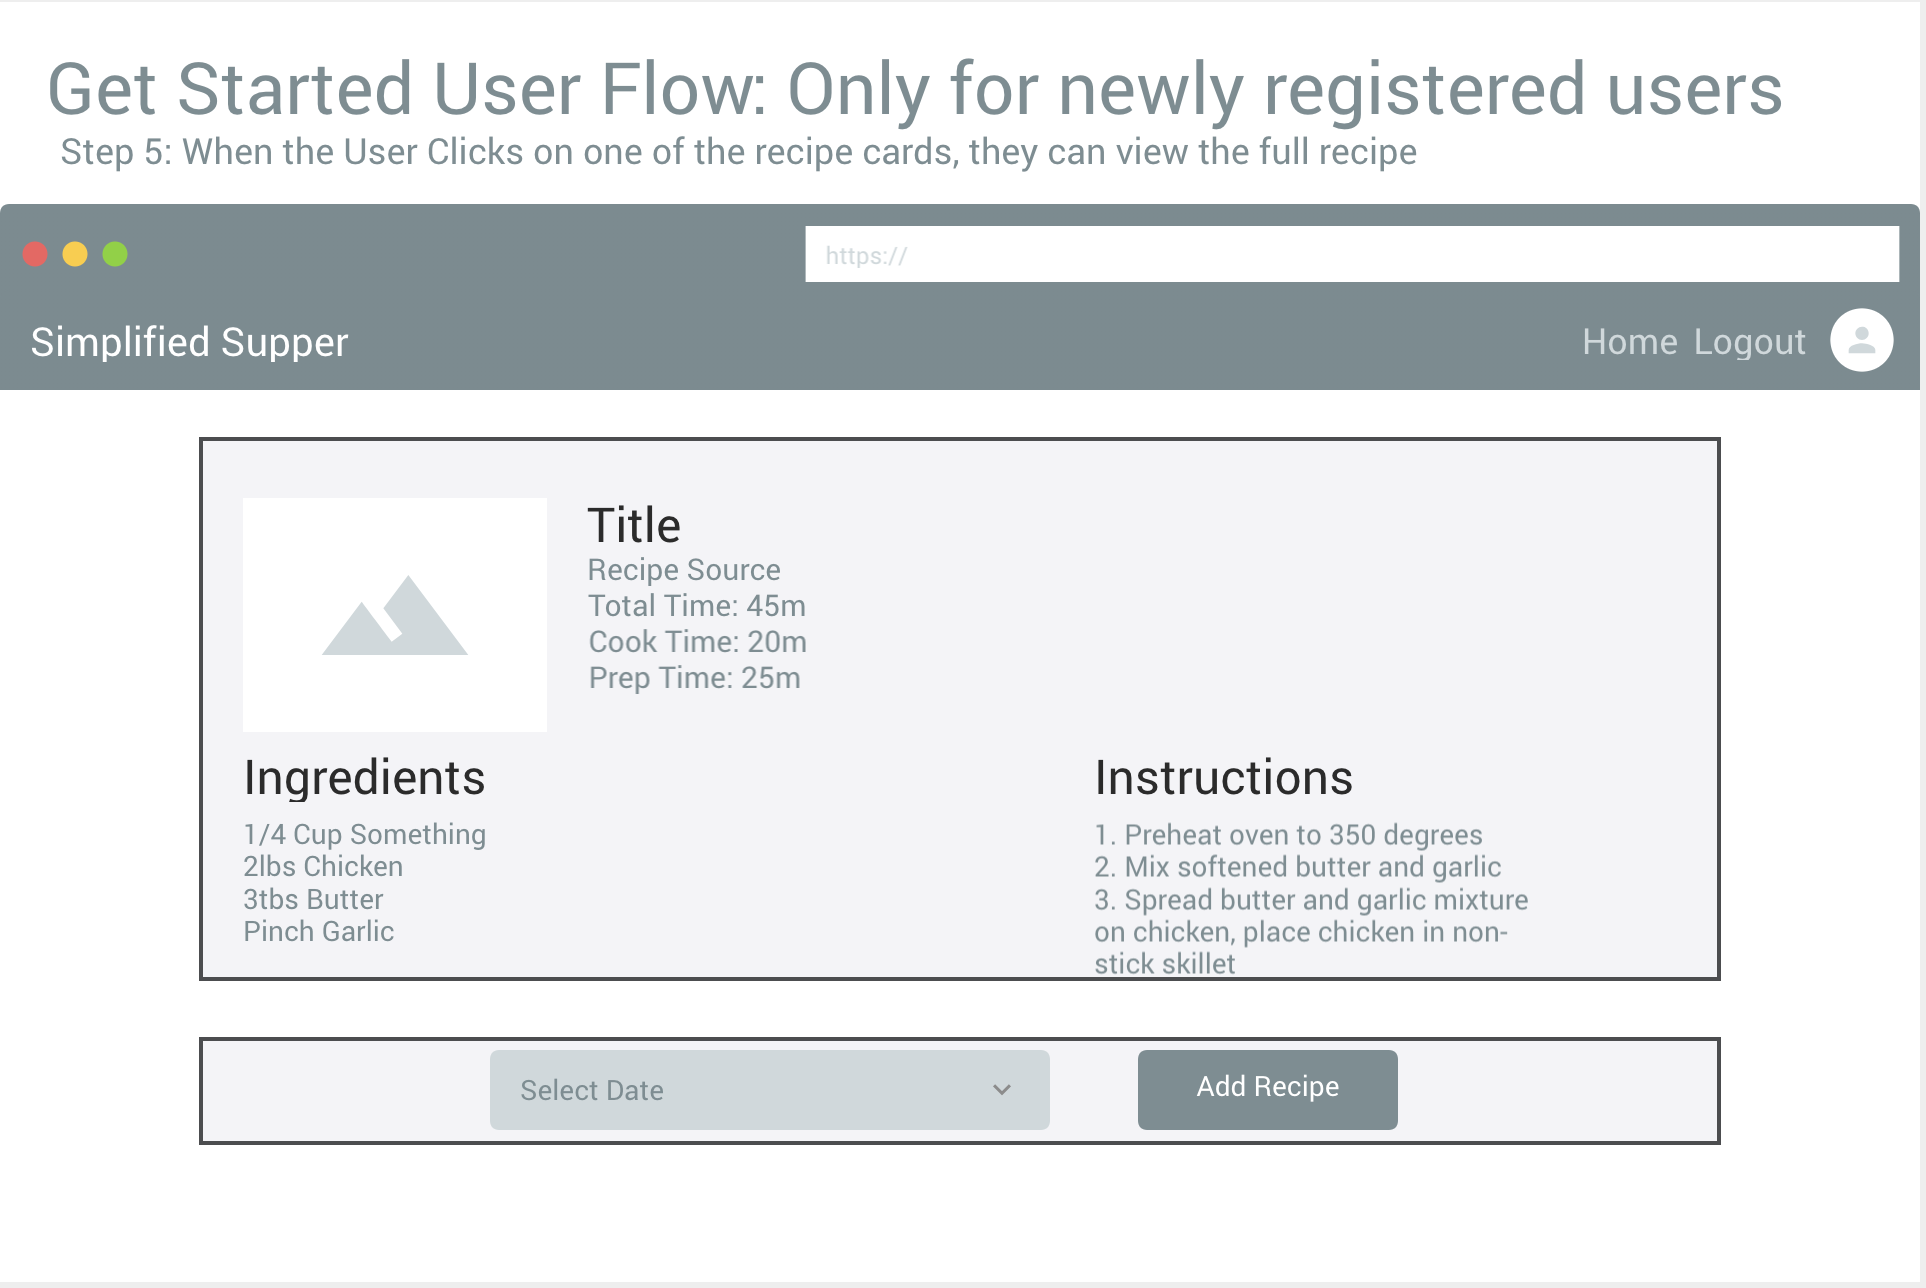Viewport: 1926px width, 1288px height.
Task: Click the recipe Title heading
Action: coord(634,525)
